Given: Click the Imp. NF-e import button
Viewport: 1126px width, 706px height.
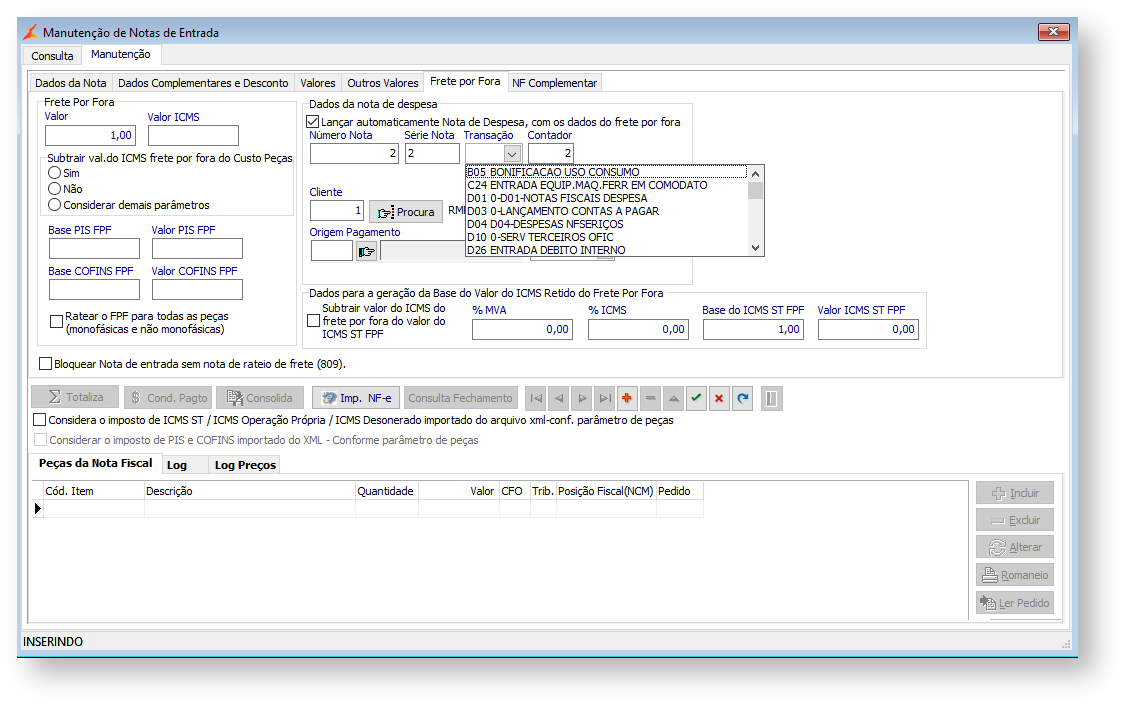Looking at the screenshot, I should (356, 398).
